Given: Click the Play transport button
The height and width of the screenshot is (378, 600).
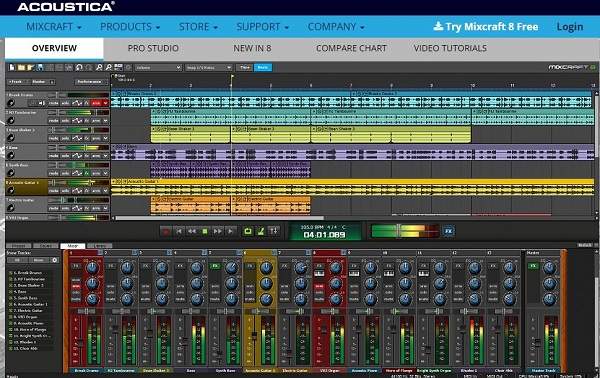Looking at the screenshot, I should tap(230, 231).
